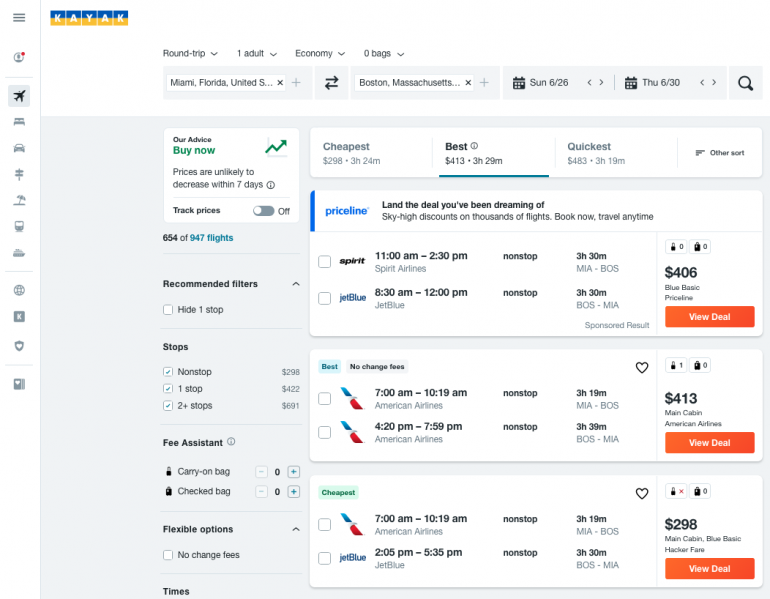
Task: Uncheck the Nonstop stops filter
Action: coord(168,372)
